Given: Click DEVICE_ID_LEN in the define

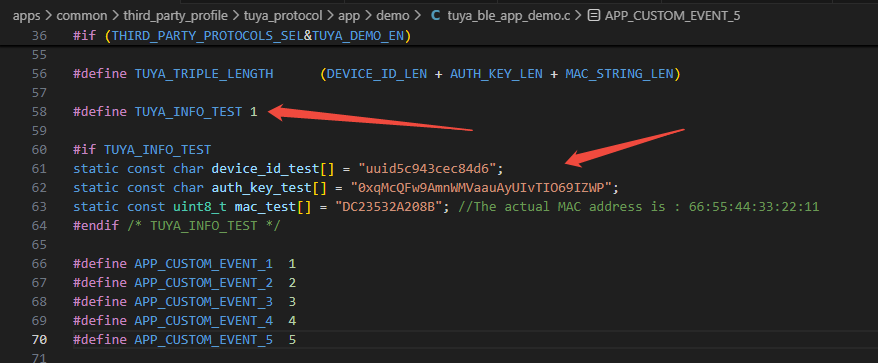Looking at the screenshot, I should 377,74.
